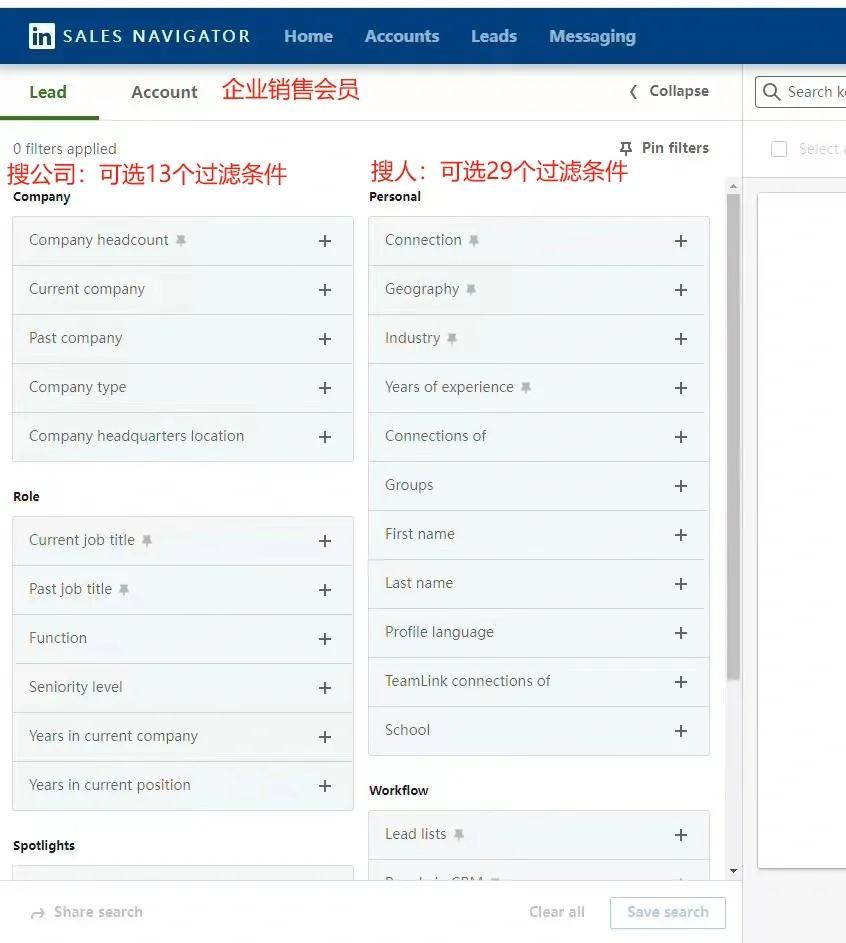
Task: Add Profile language filter via plus icon
Action: [x=681, y=633]
